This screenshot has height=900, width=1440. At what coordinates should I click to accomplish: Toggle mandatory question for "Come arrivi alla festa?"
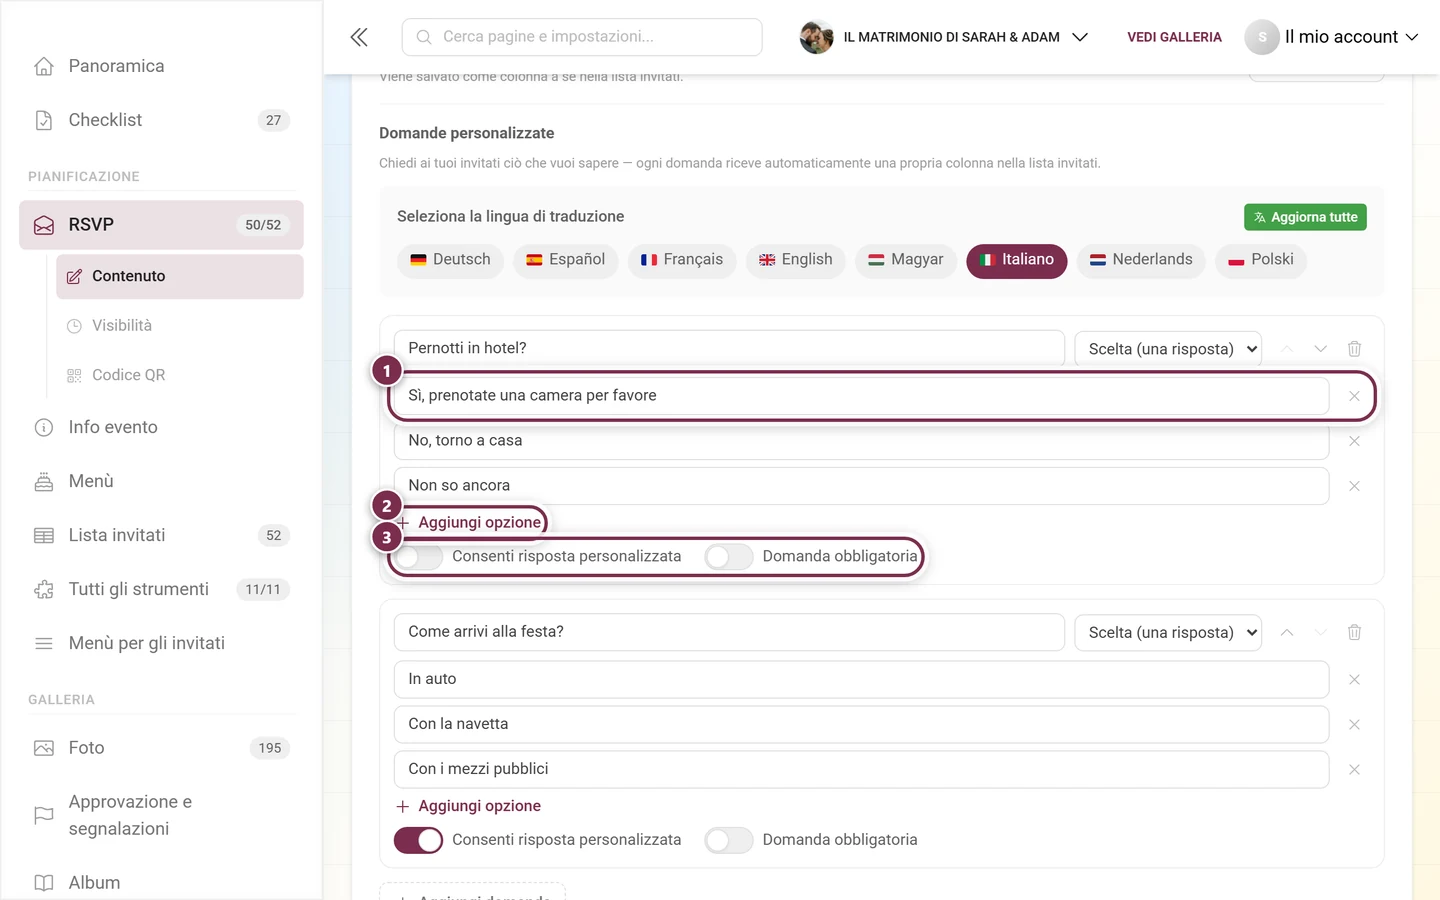pos(728,840)
